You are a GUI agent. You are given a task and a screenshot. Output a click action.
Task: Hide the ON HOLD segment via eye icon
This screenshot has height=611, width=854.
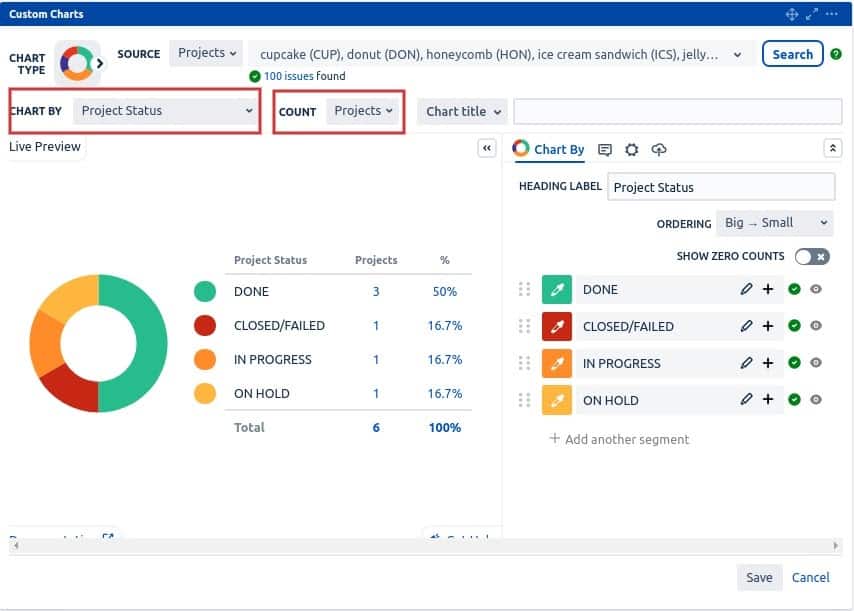pyautogui.click(x=816, y=400)
